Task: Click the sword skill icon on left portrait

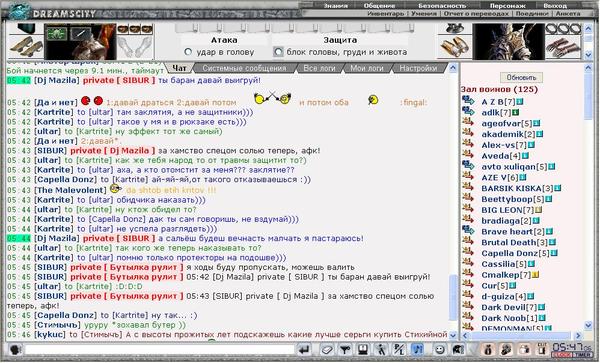Action: pos(81,34)
